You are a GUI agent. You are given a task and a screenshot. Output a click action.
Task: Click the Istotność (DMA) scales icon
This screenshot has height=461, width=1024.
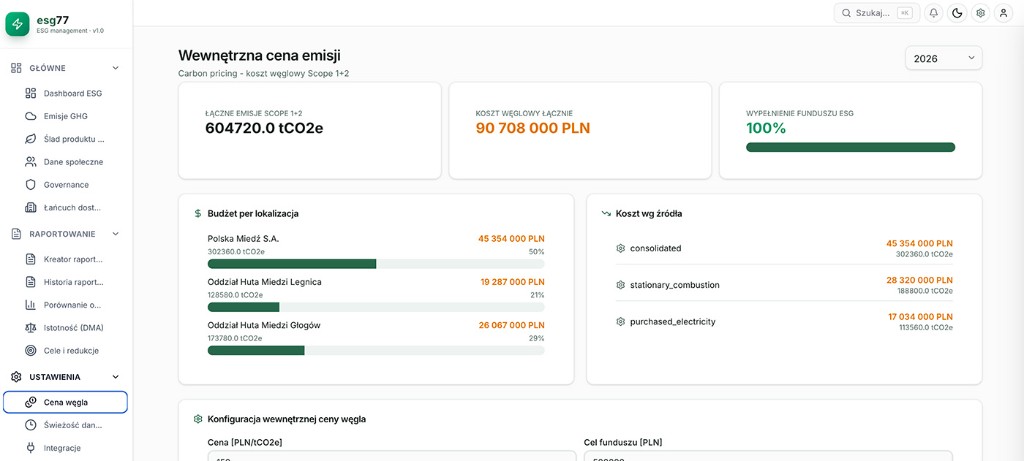(x=30, y=328)
